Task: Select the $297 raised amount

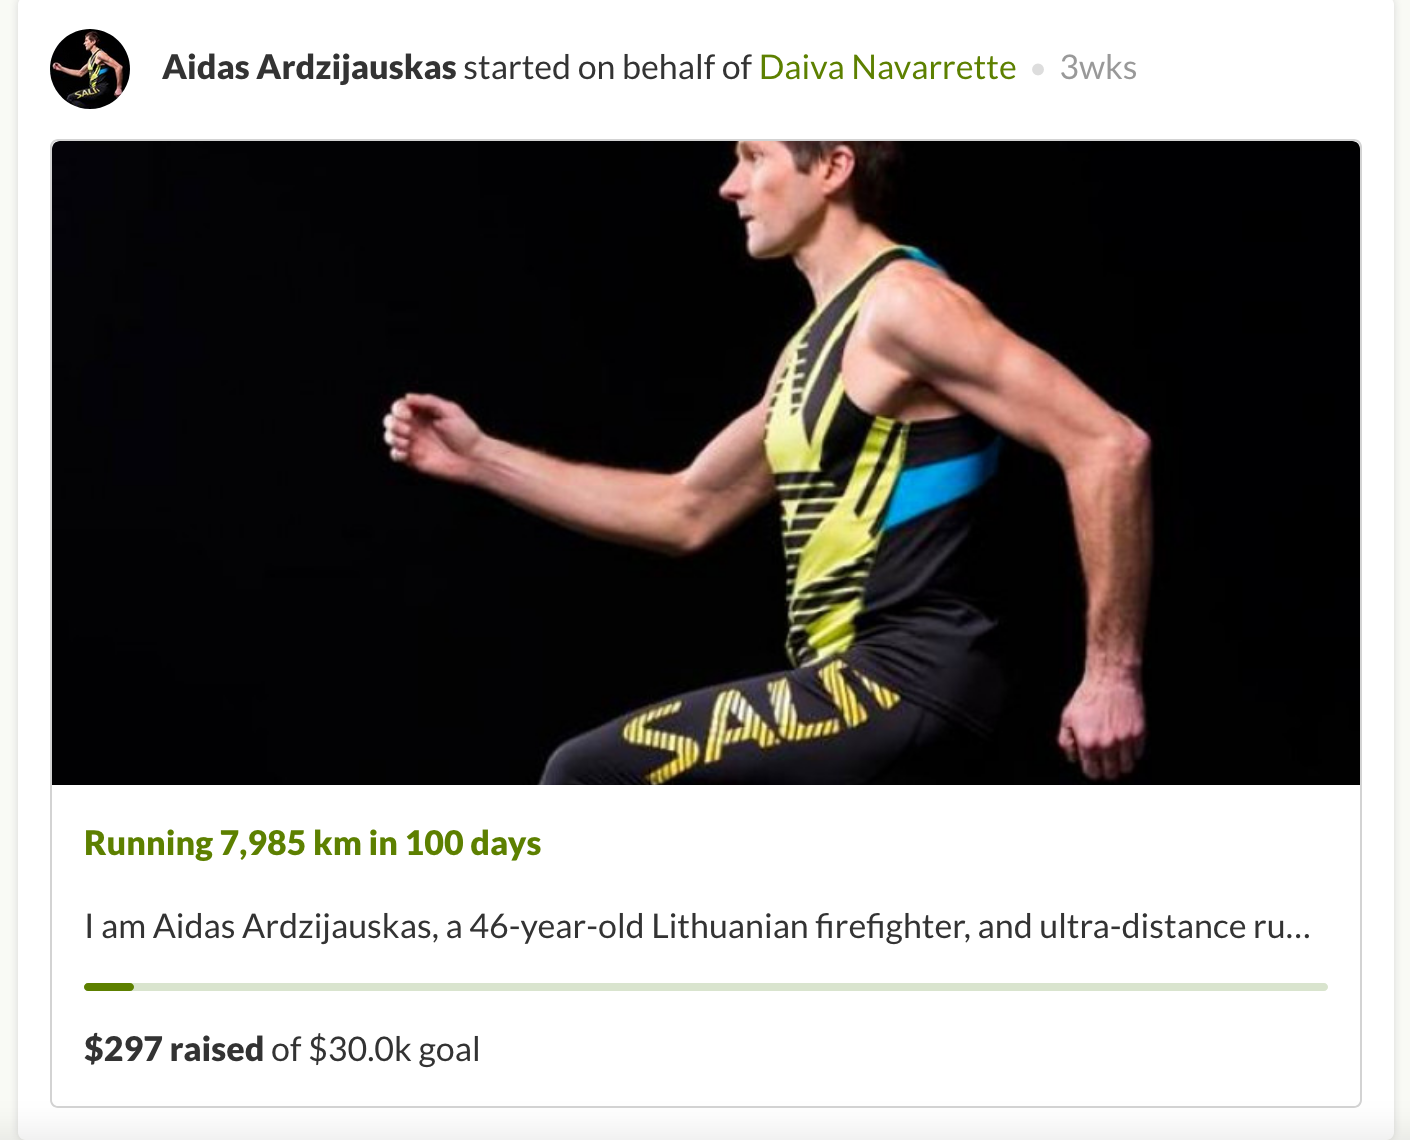Action: pos(174,1049)
